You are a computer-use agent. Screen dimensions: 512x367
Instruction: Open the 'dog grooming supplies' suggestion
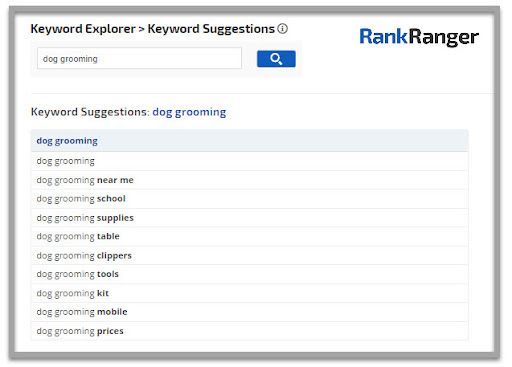pyautogui.click(x=250, y=218)
